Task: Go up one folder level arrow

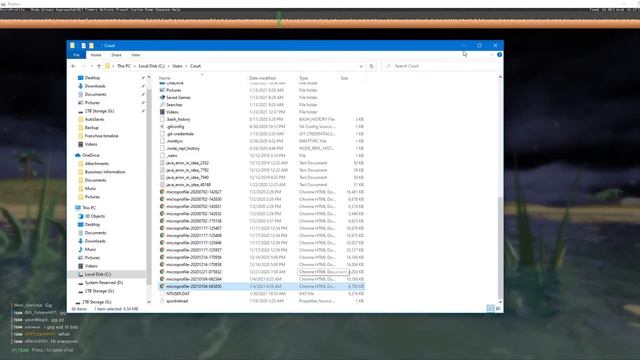Action: click(x=99, y=66)
